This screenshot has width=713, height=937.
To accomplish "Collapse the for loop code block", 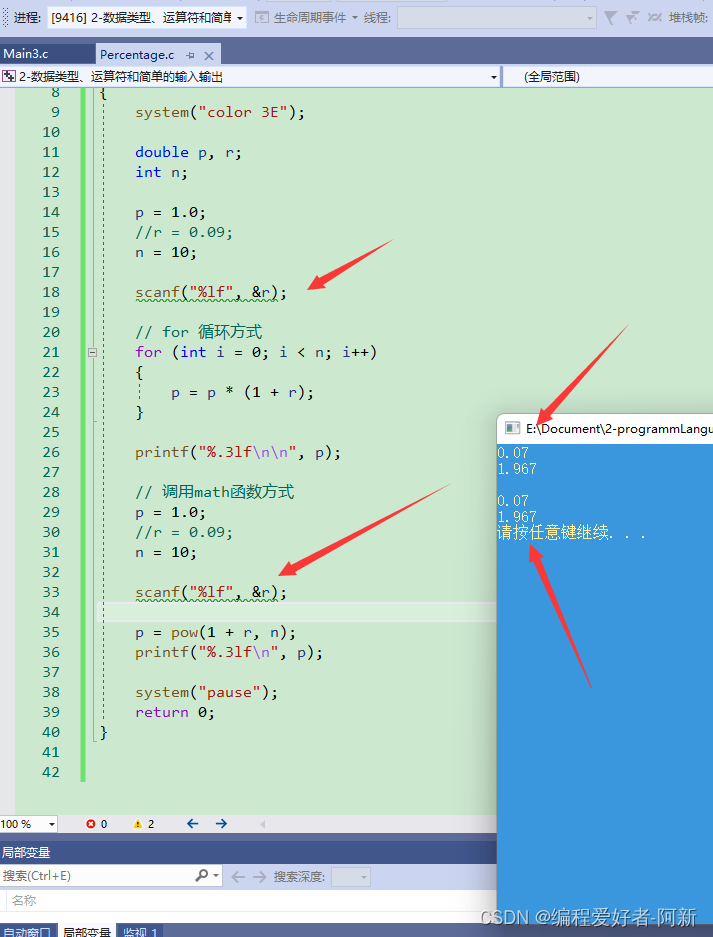I will pyautogui.click(x=92, y=353).
